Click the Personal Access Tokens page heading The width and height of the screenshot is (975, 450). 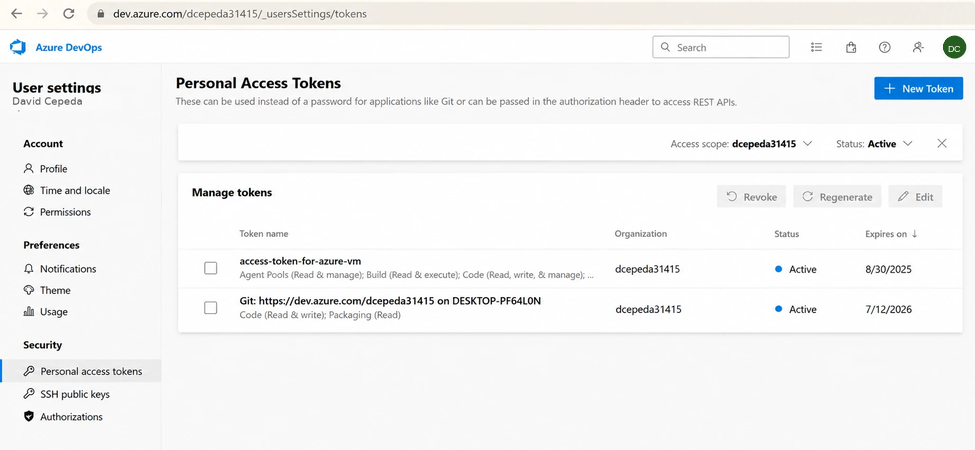(259, 83)
